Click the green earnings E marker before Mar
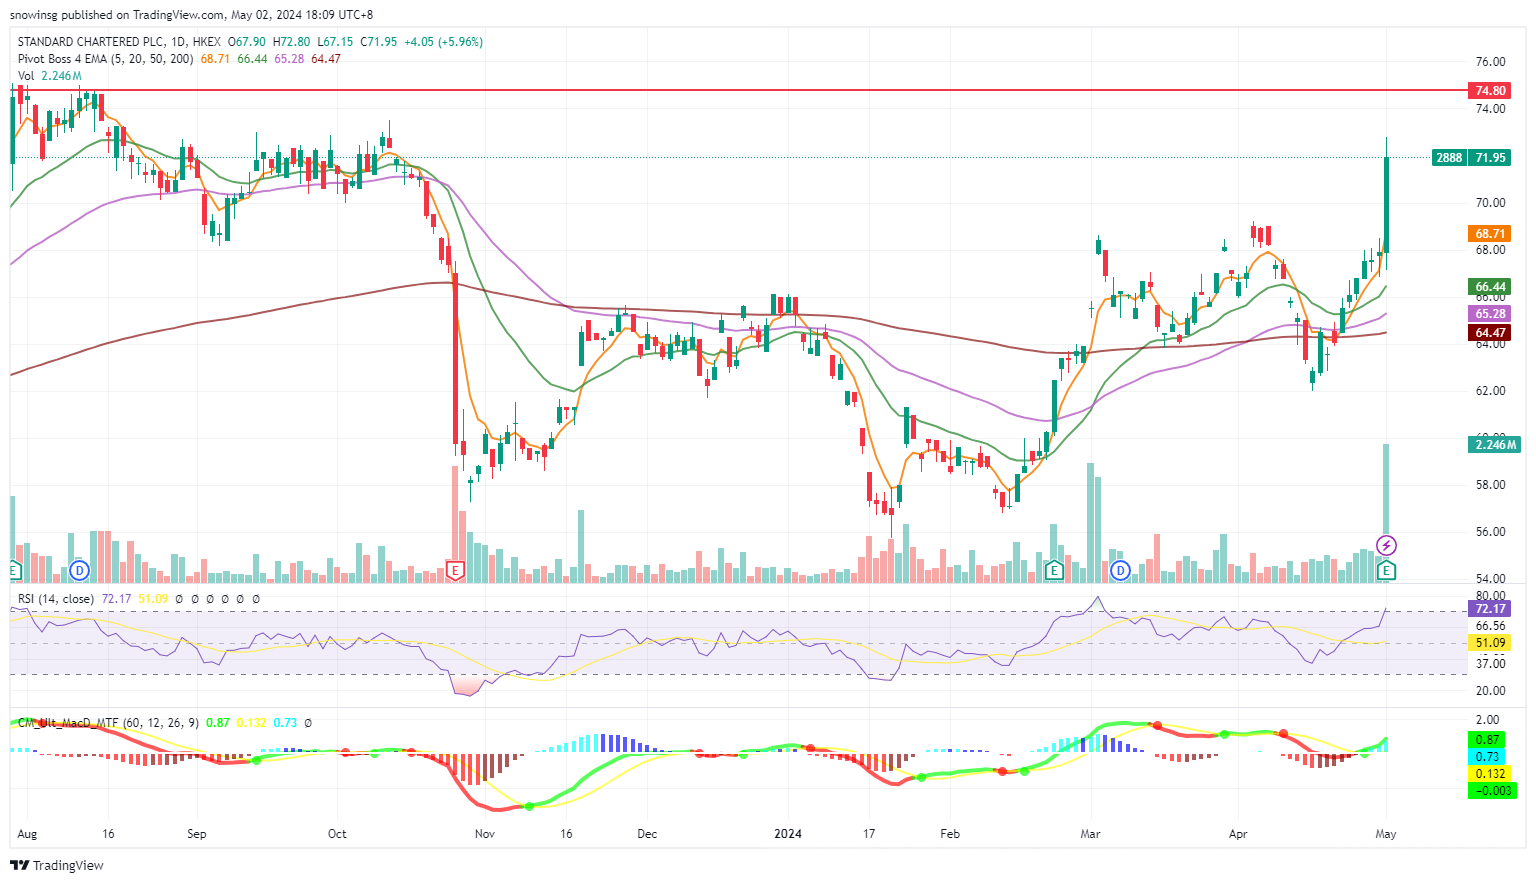 pos(1053,571)
